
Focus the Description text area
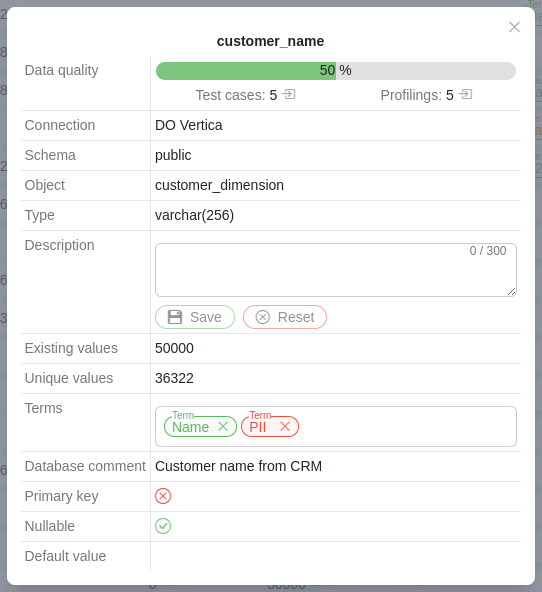(x=336, y=270)
